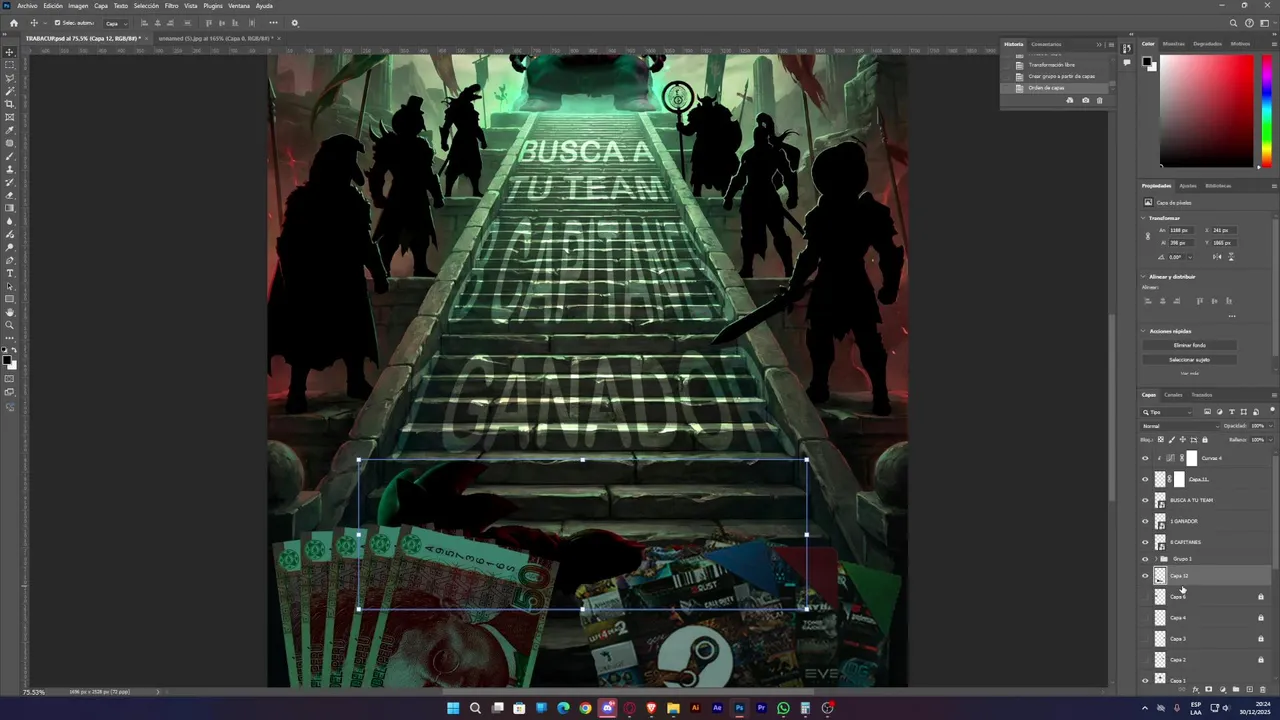The image size is (1280, 720).
Task: Open the Relleno value dropdown arrow
Action: pyautogui.click(x=1271, y=439)
